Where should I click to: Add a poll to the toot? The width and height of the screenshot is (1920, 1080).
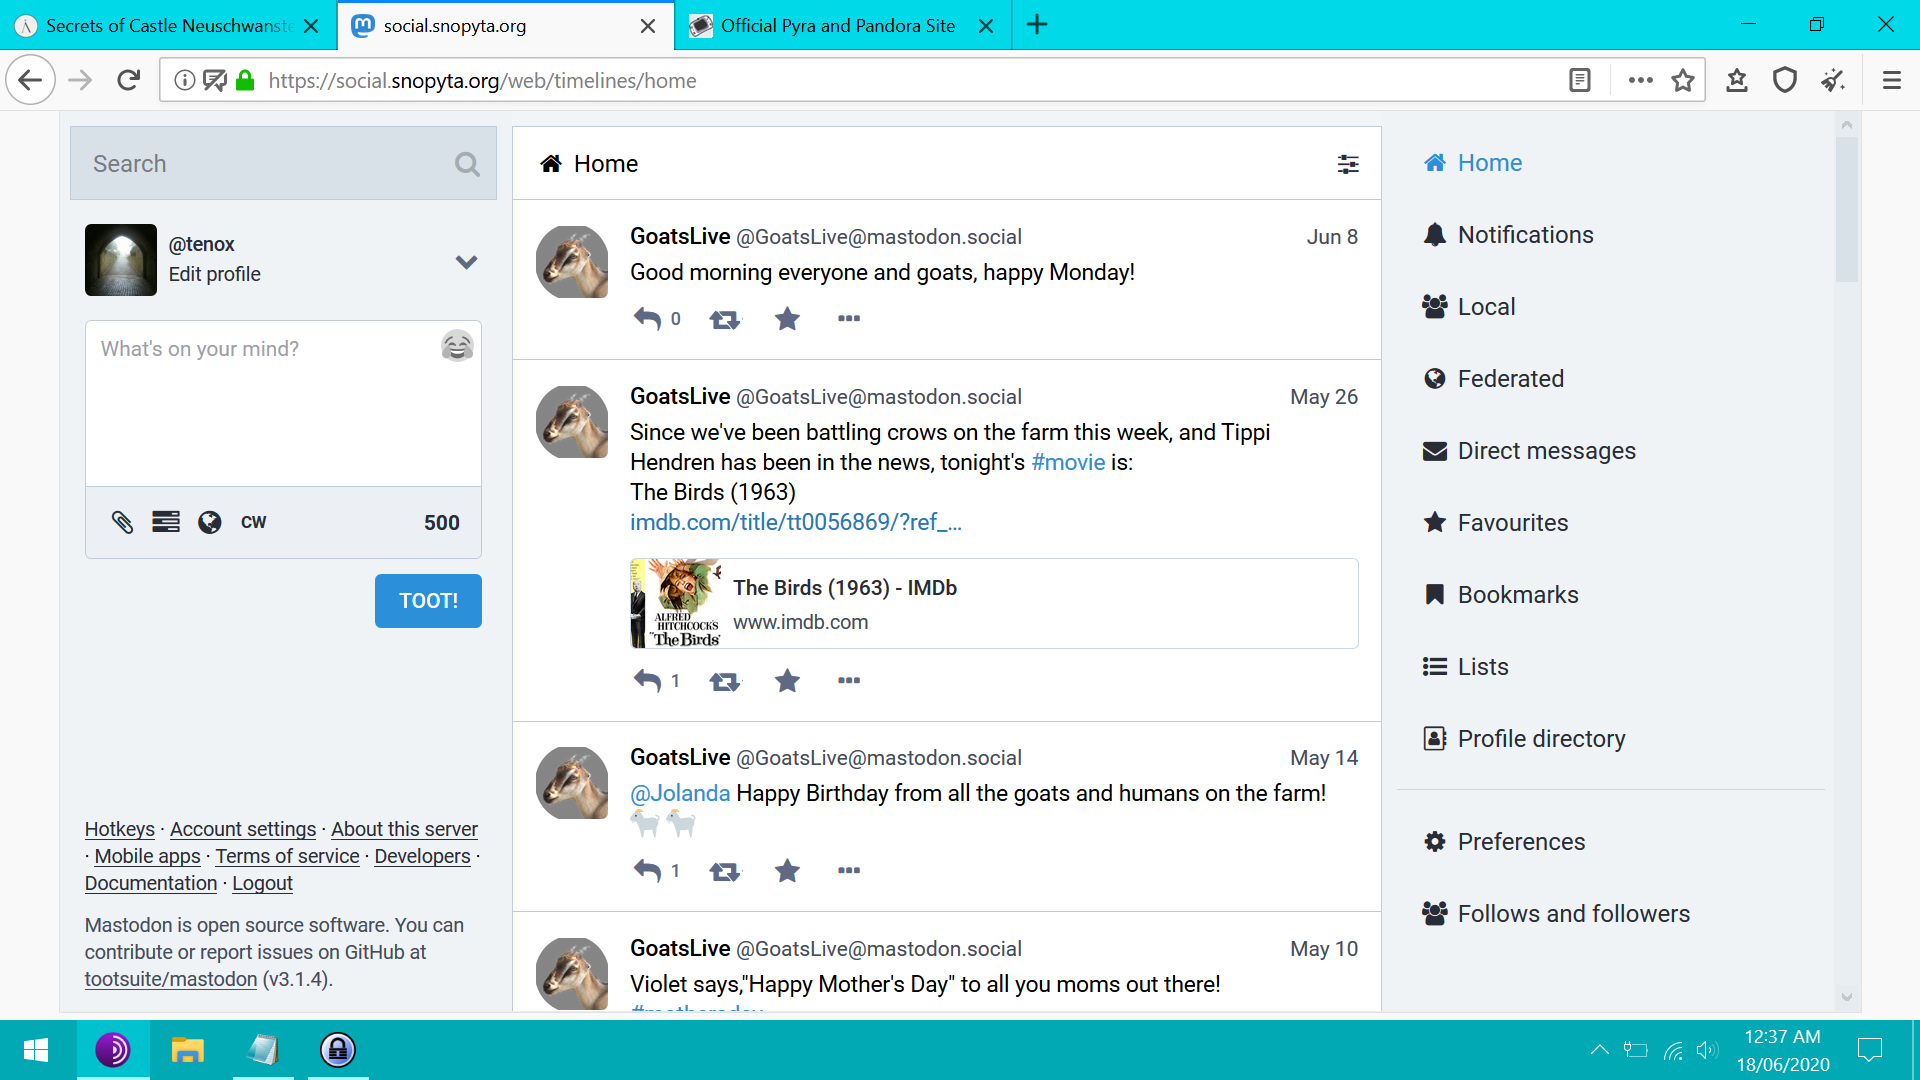pyautogui.click(x=166, y=522)
